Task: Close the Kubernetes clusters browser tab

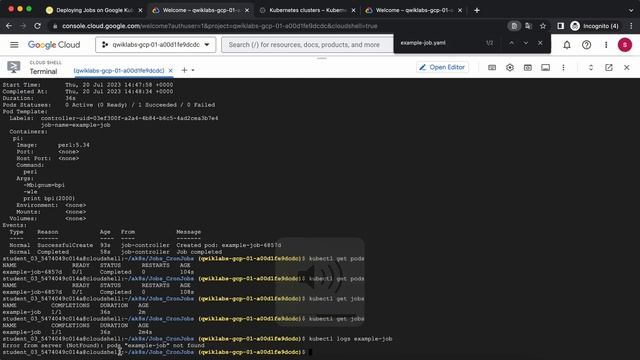Action: coord(353,10)
